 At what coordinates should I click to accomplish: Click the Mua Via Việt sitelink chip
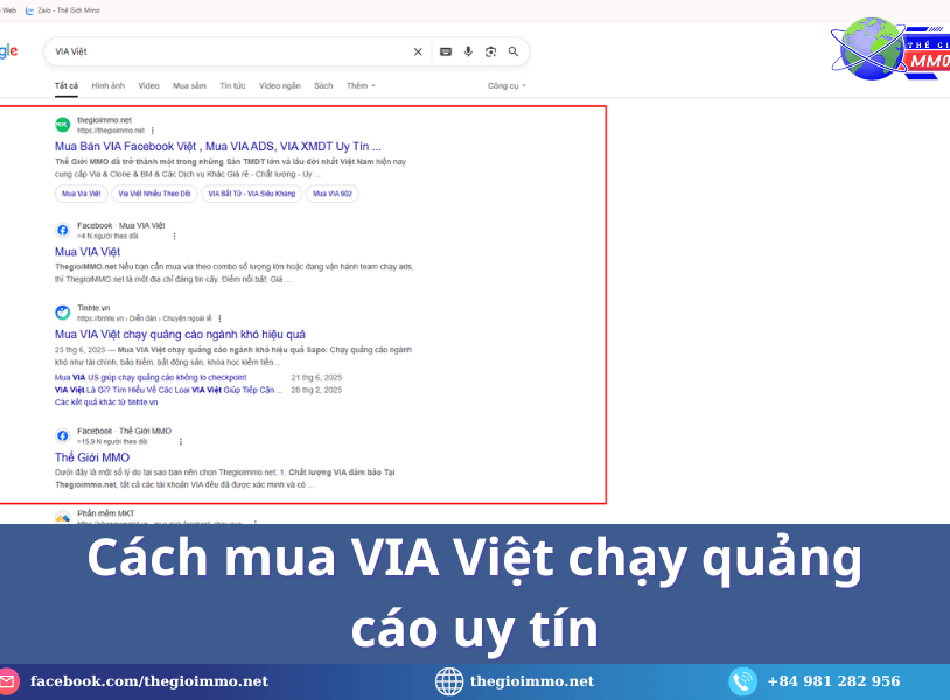click(81, 193)
